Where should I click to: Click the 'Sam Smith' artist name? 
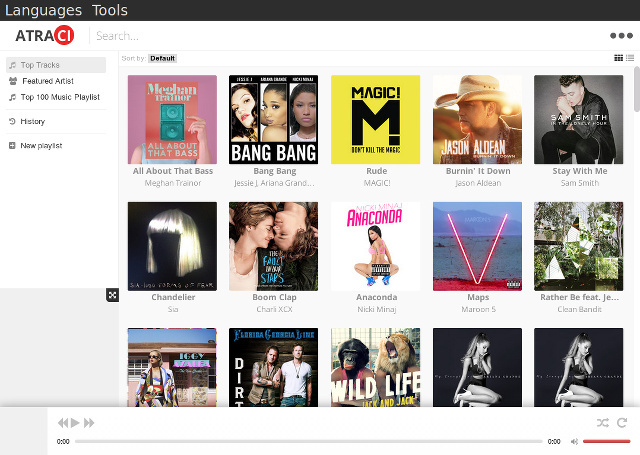coord(580,183)
